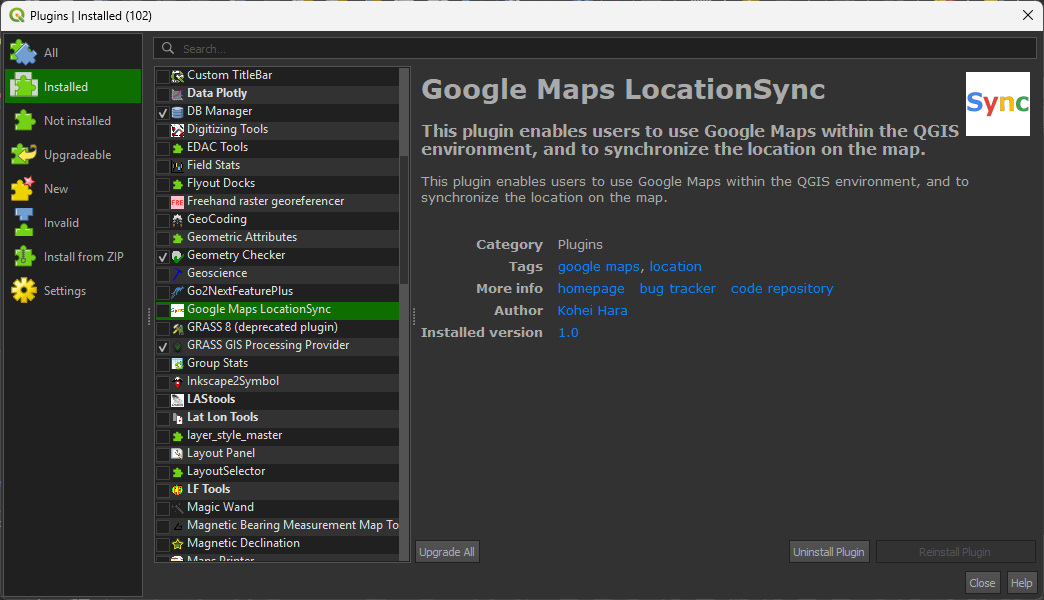Screen dimensions: 1044x600
Task: Click the Sync plugin logo thumbnail
Action: pyautogui.click(x=997, y=104)
